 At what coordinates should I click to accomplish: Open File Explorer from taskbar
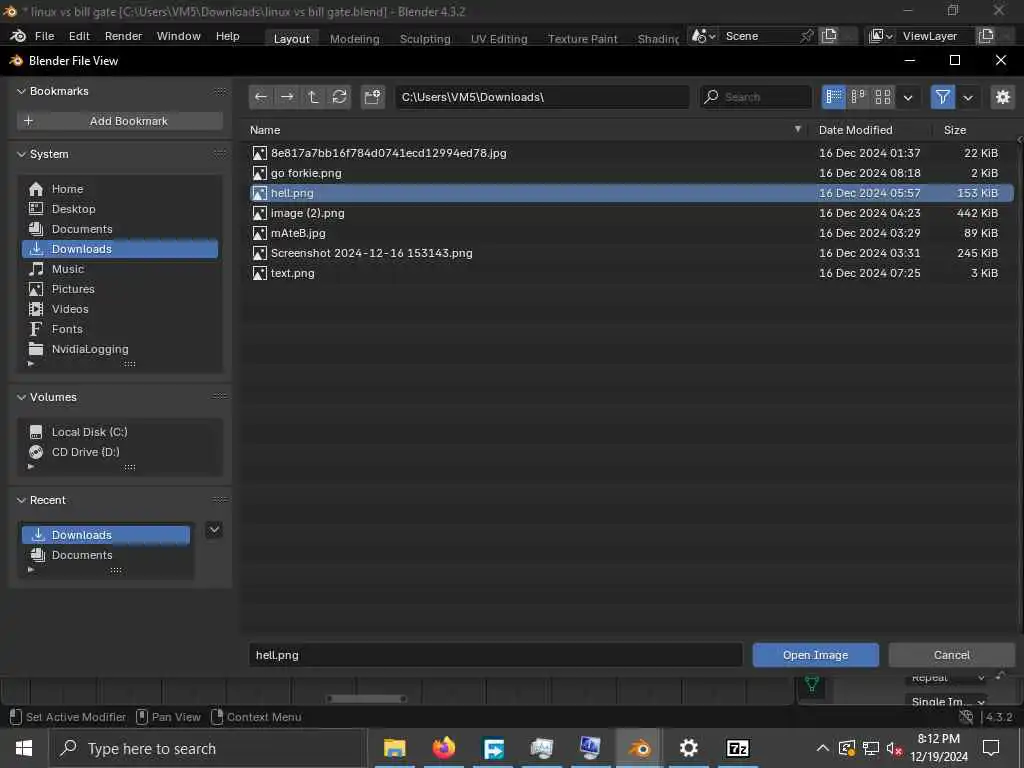tap(394, 748)
